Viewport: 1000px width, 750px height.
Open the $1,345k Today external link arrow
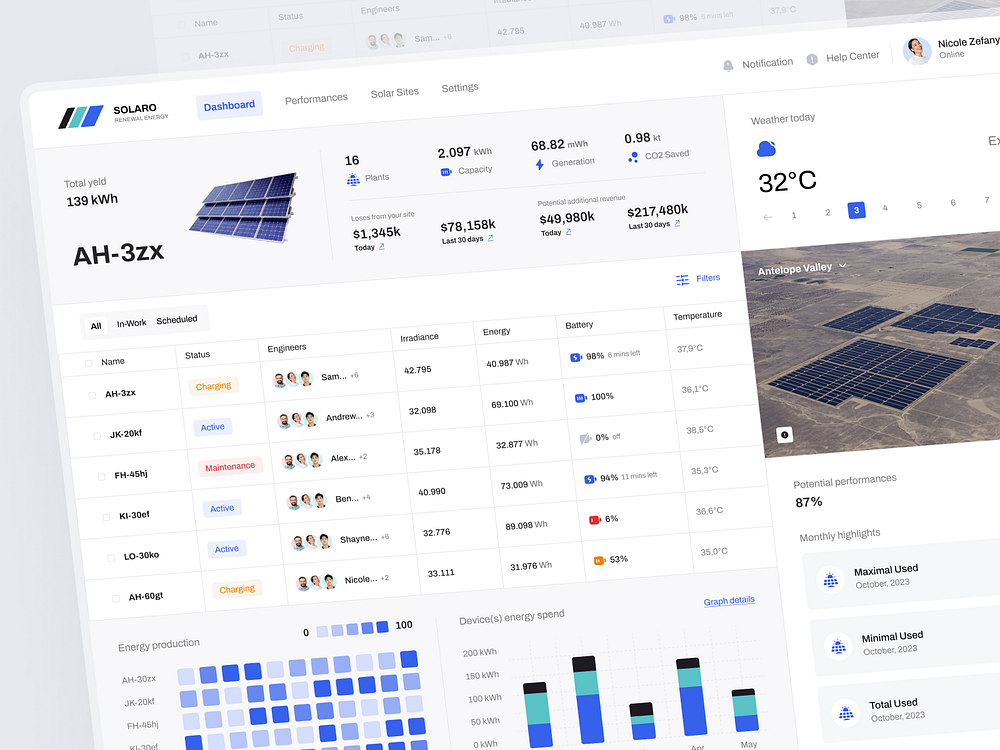click(381, 246)
